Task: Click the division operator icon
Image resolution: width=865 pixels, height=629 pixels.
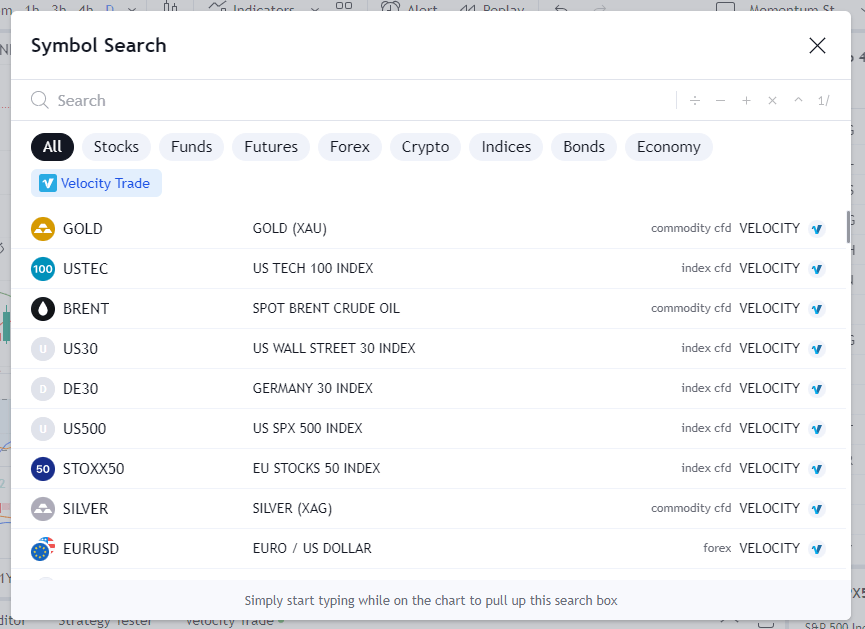Action: tap(695, 101)
